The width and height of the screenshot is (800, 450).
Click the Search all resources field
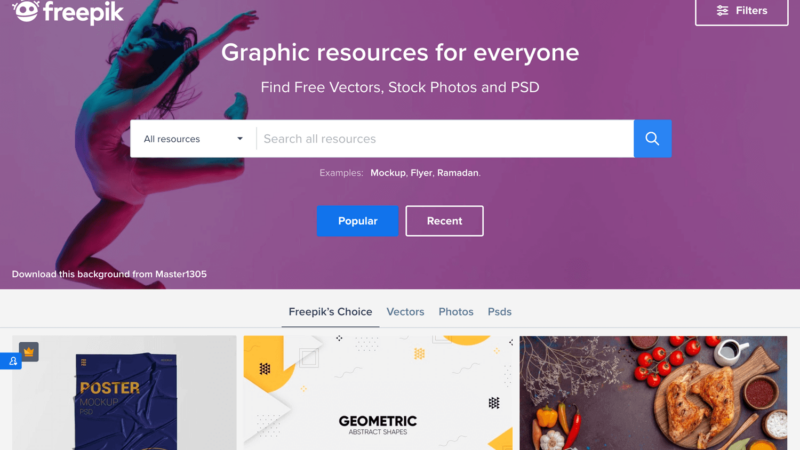(x=445, y=139)
